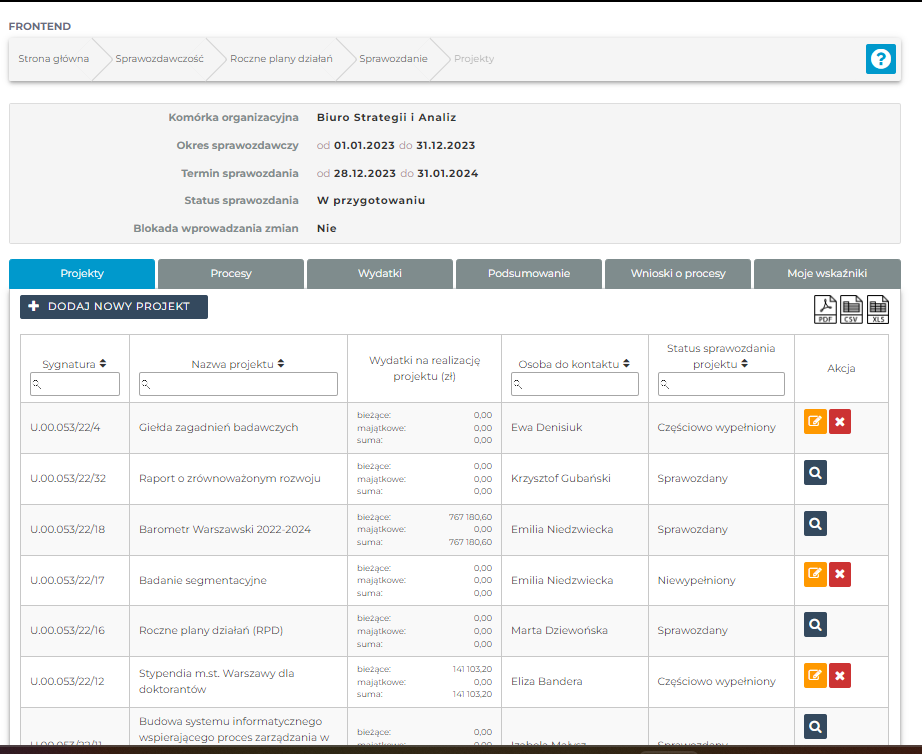View details of Roczne plany działań (RPD)
This screenshot has height=754, width=922.
815,625
